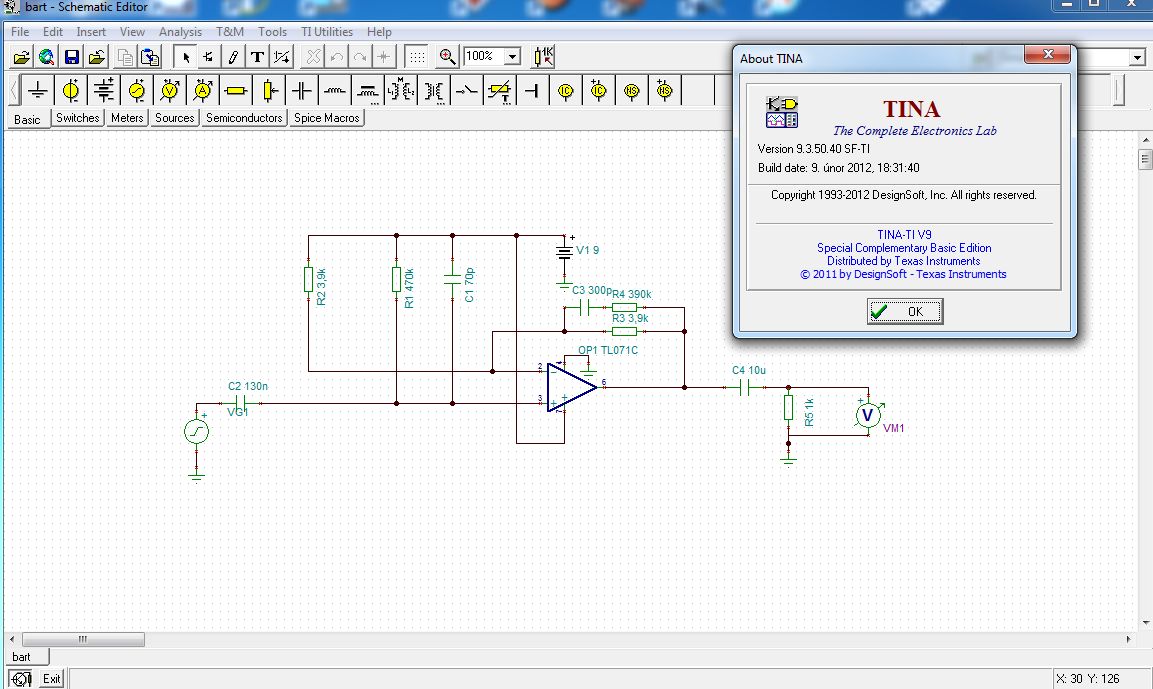The height and width of the screenshot is (689, 1153).
Task: Click the web-search globe toolbar icon
Action: [x=46, y=57]
